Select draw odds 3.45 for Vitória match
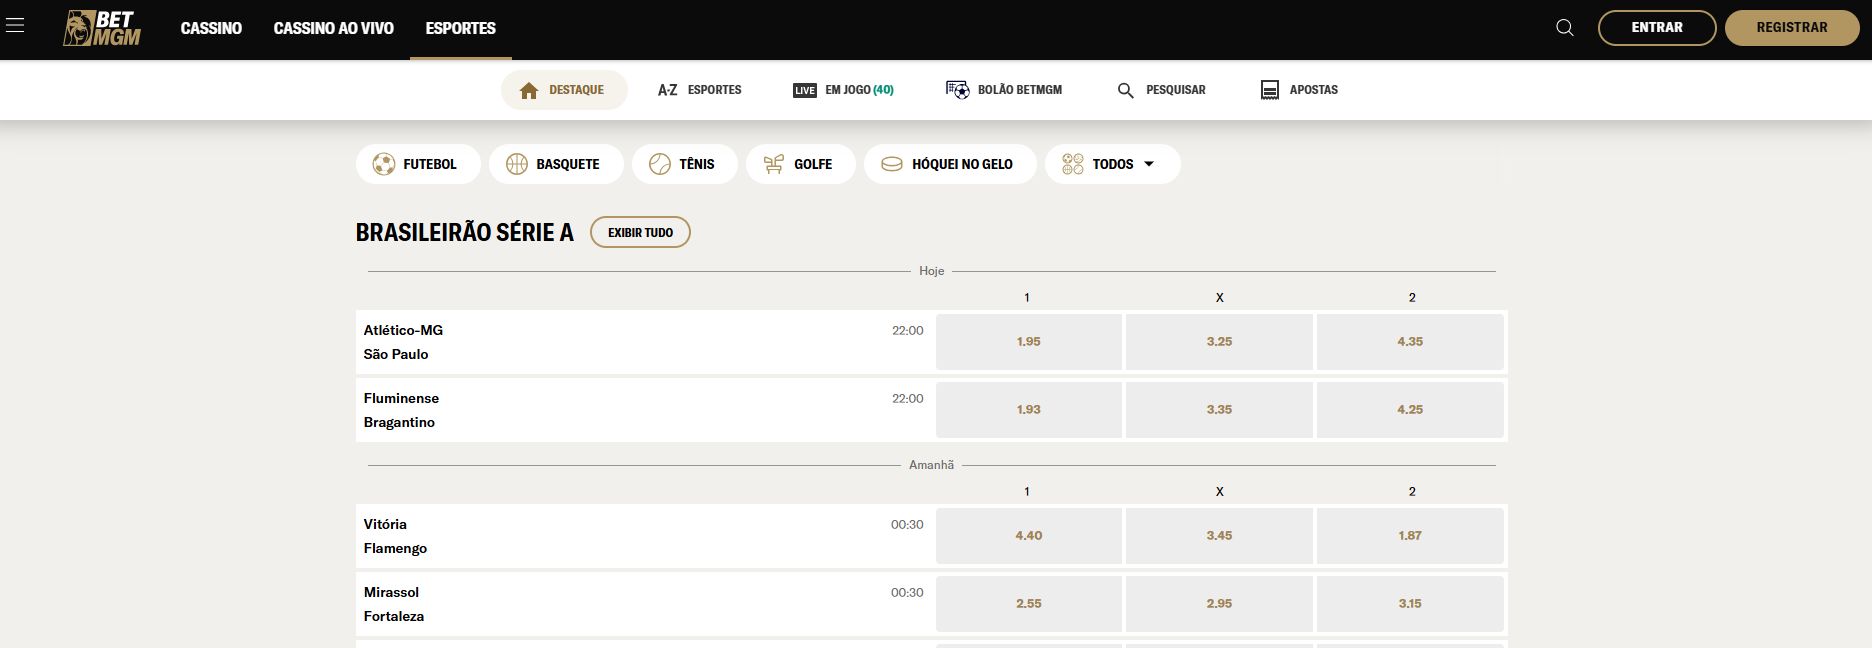This screenshot has width=1872, height=648. click(x=1219, y=536)
